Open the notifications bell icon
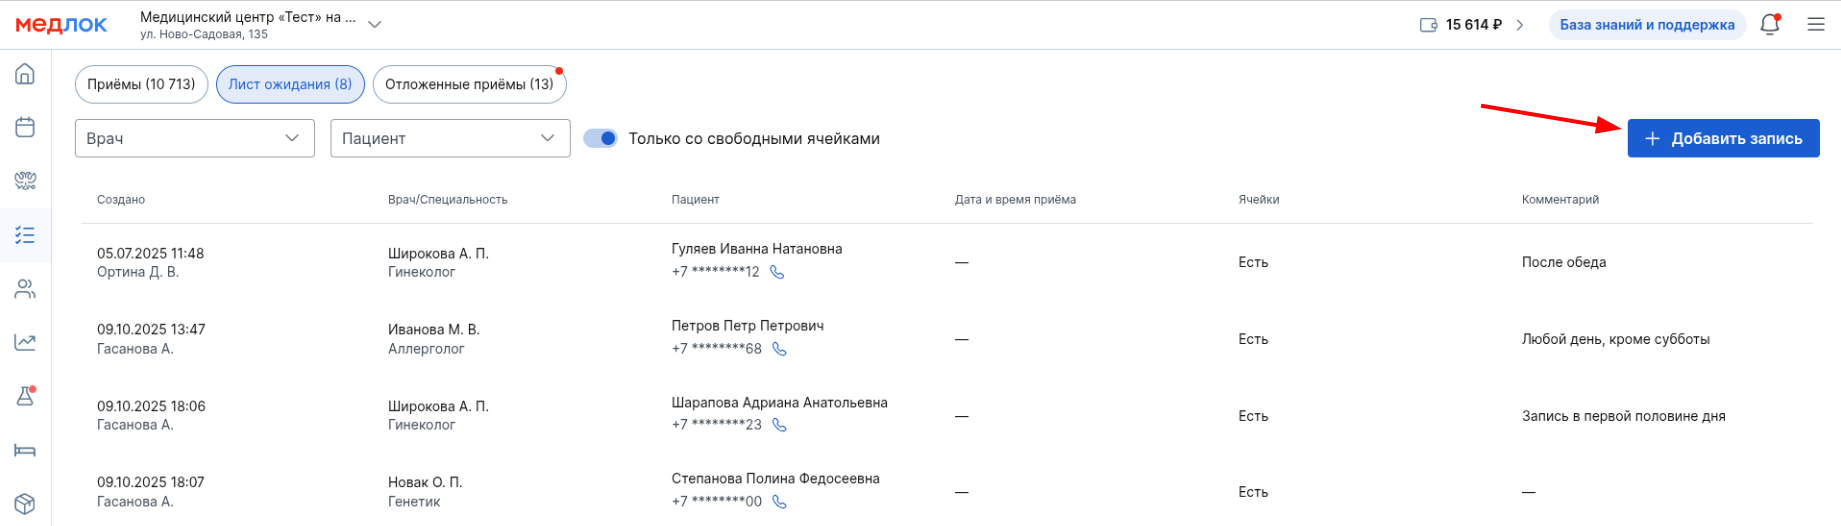 click(1769, 25)
